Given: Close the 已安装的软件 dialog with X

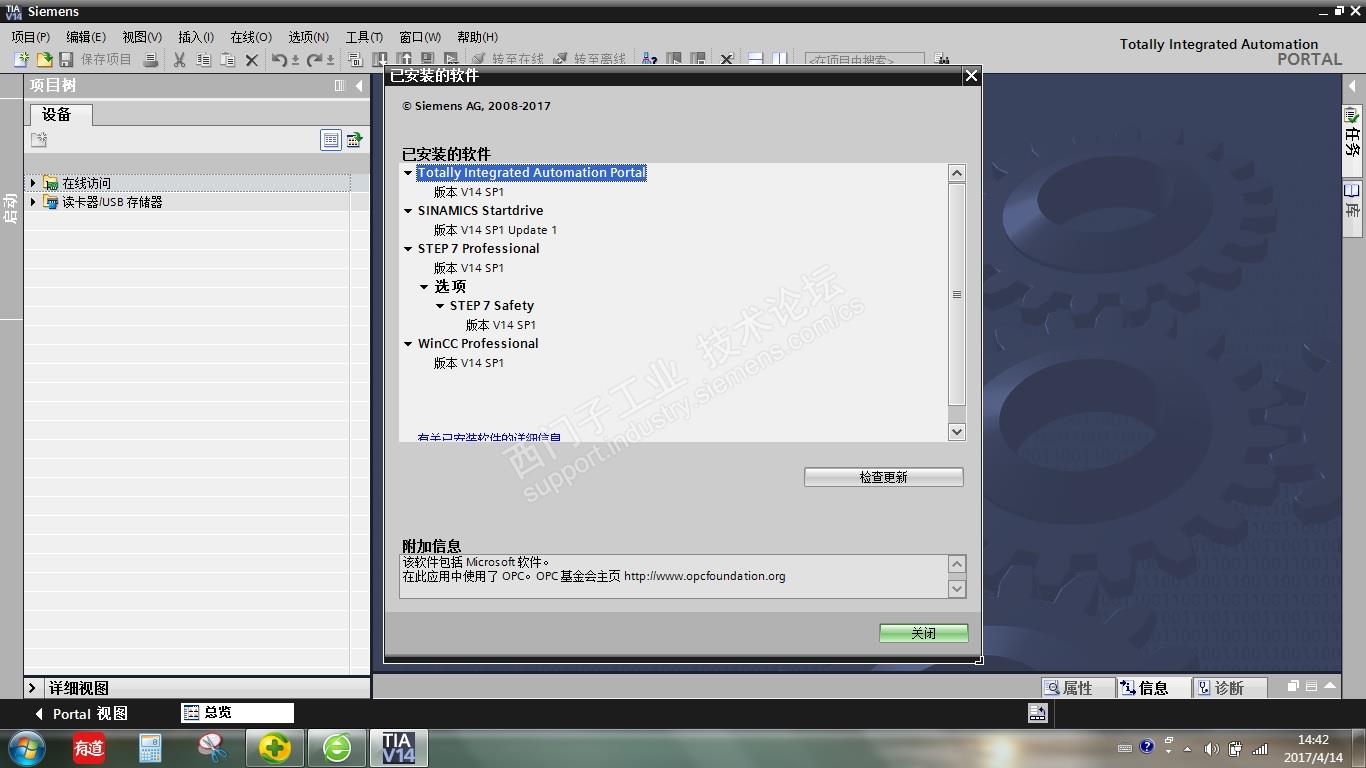Looking at the screenshot, I should pyautogui.click(x=971, y=76).
